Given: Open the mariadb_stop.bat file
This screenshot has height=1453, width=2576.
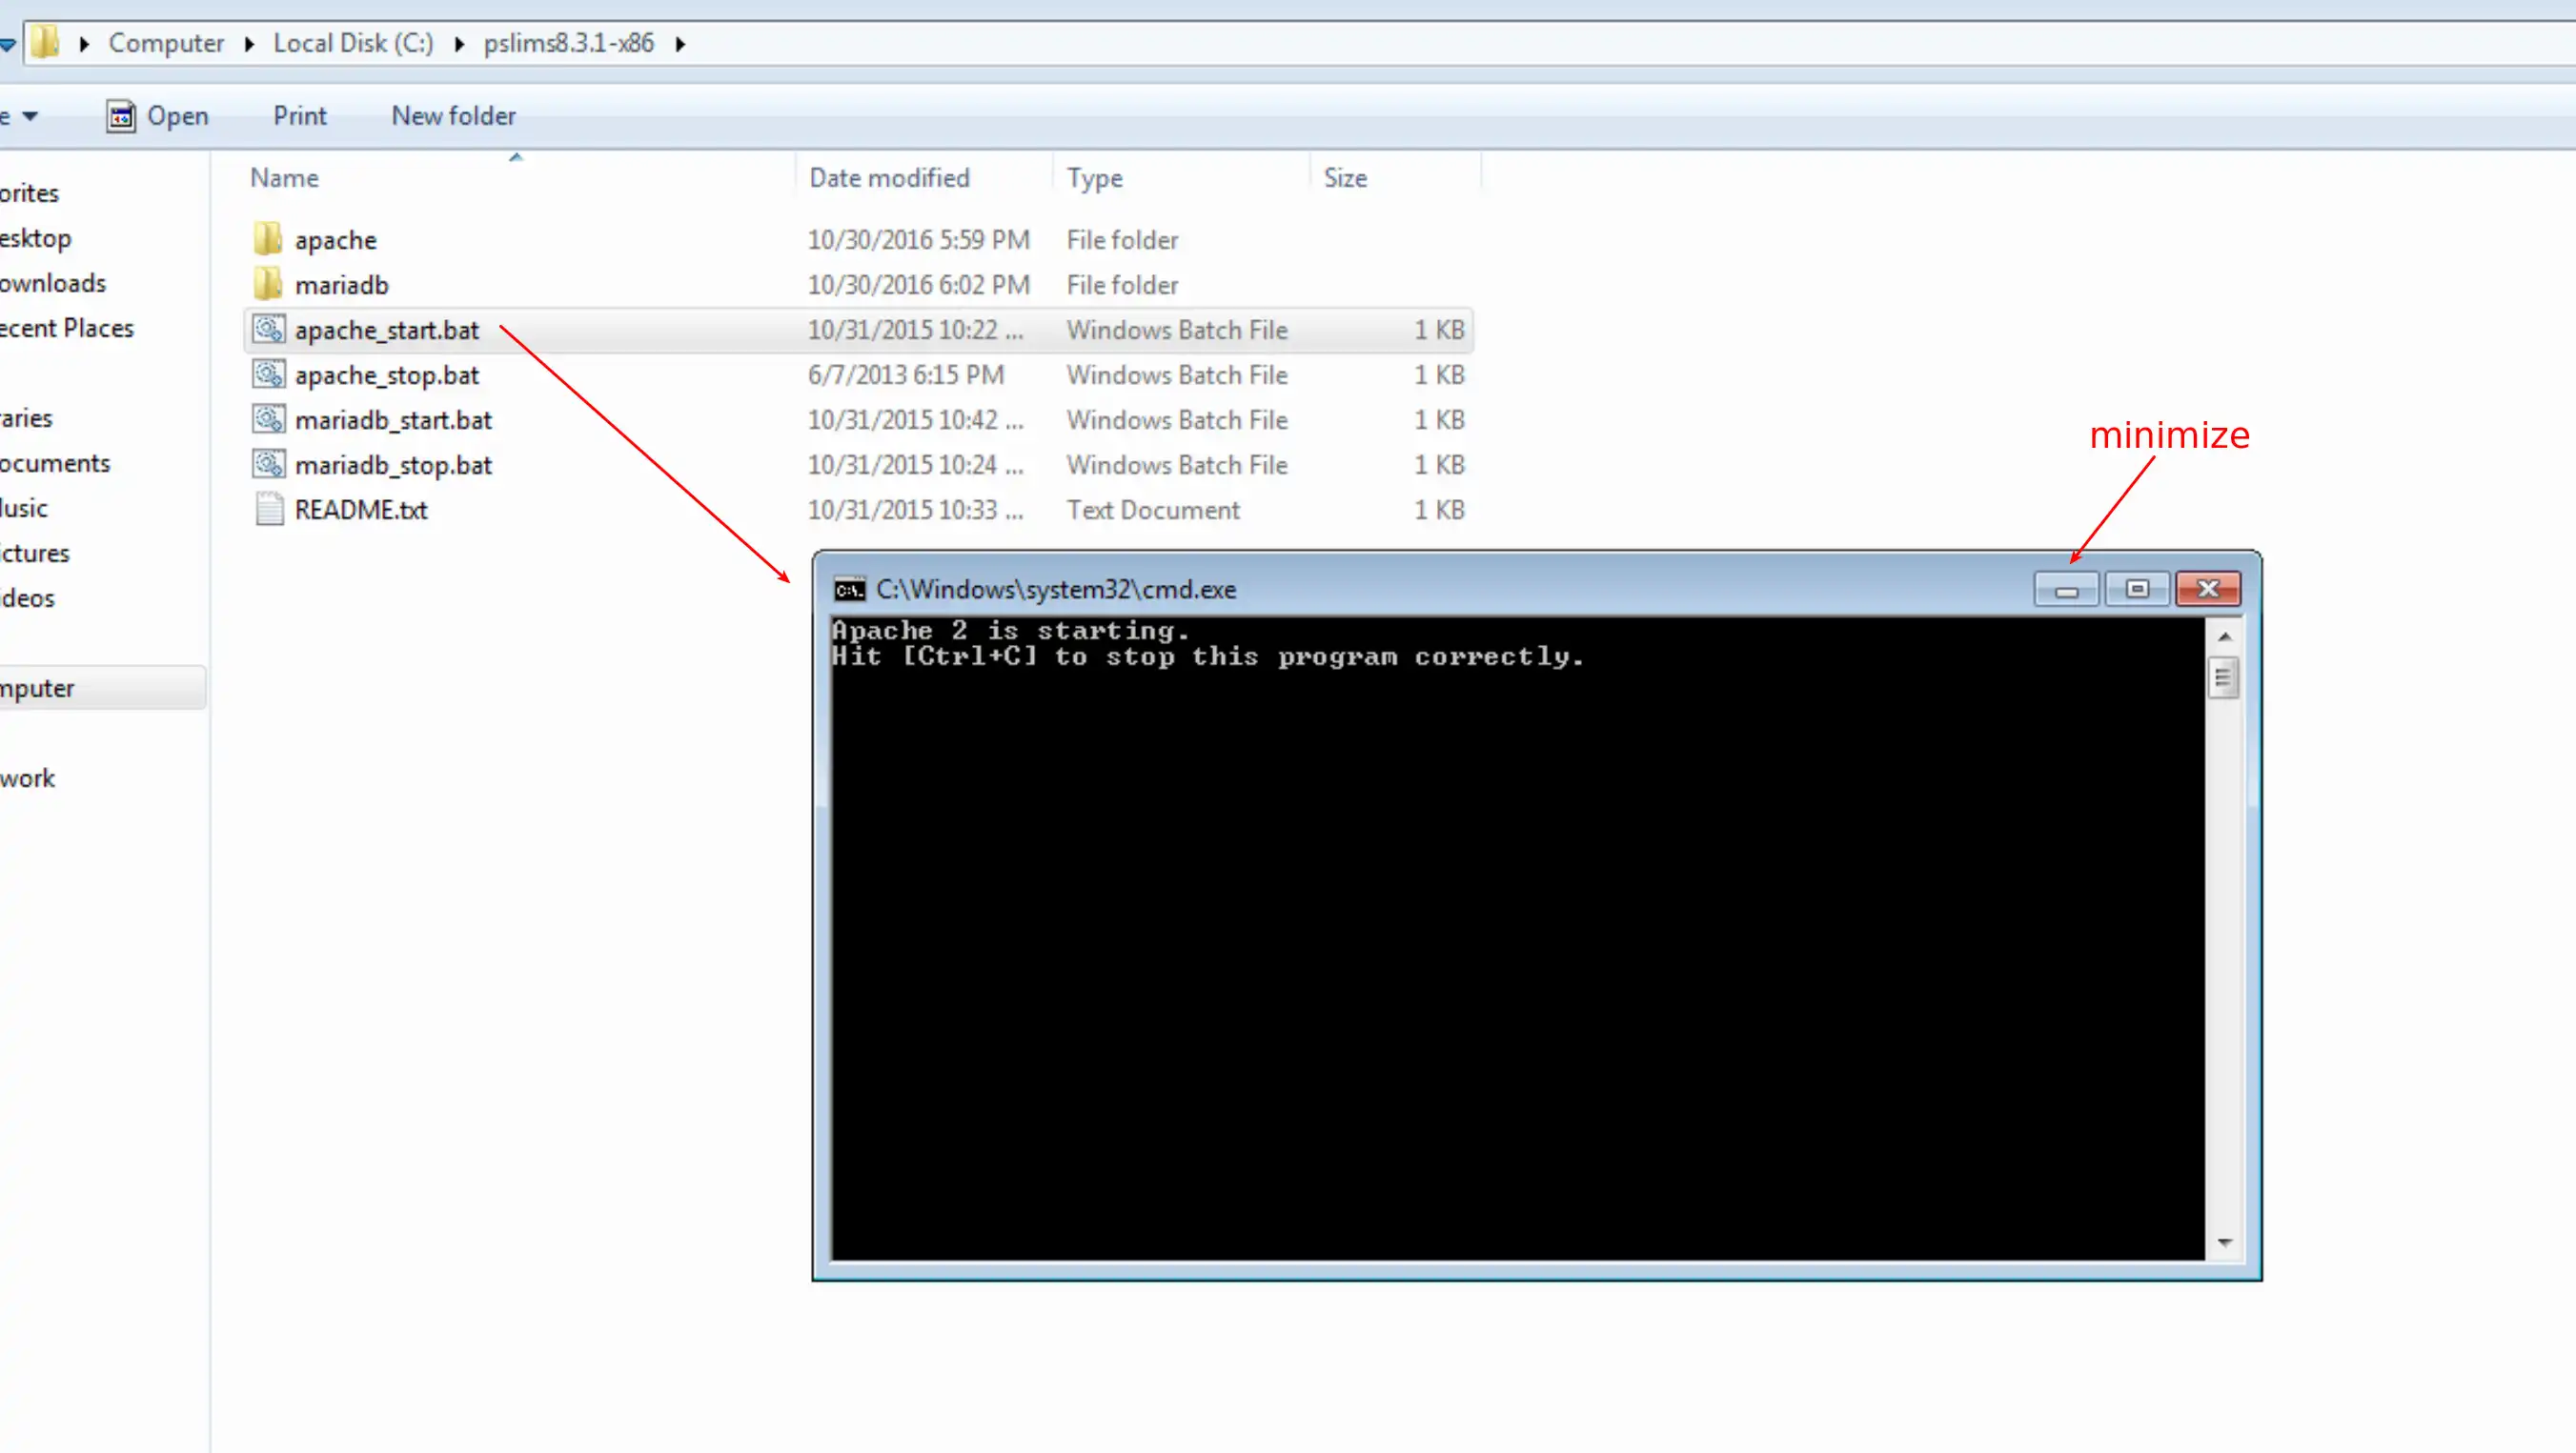Looking at the screenshot, I should tap(393, 464).
